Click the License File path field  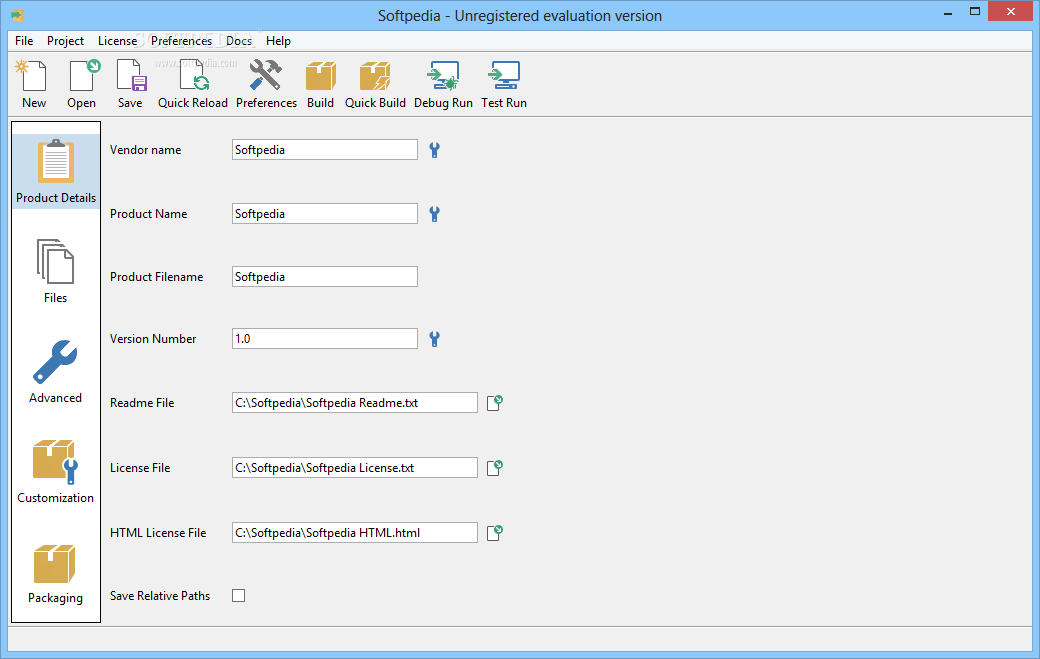pos(355,467)
